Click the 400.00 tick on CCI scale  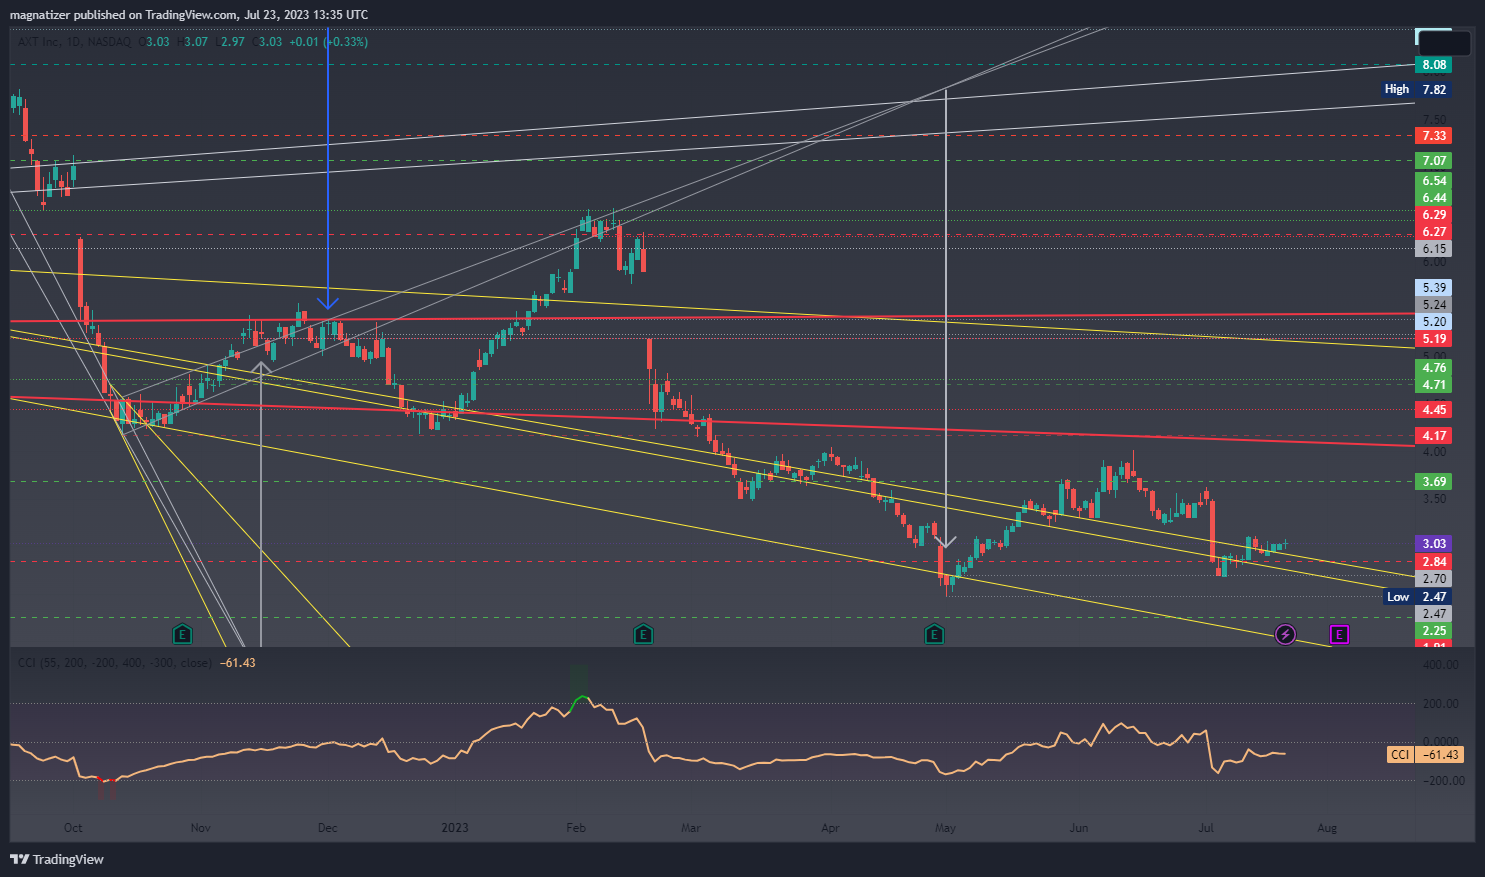1440,665
